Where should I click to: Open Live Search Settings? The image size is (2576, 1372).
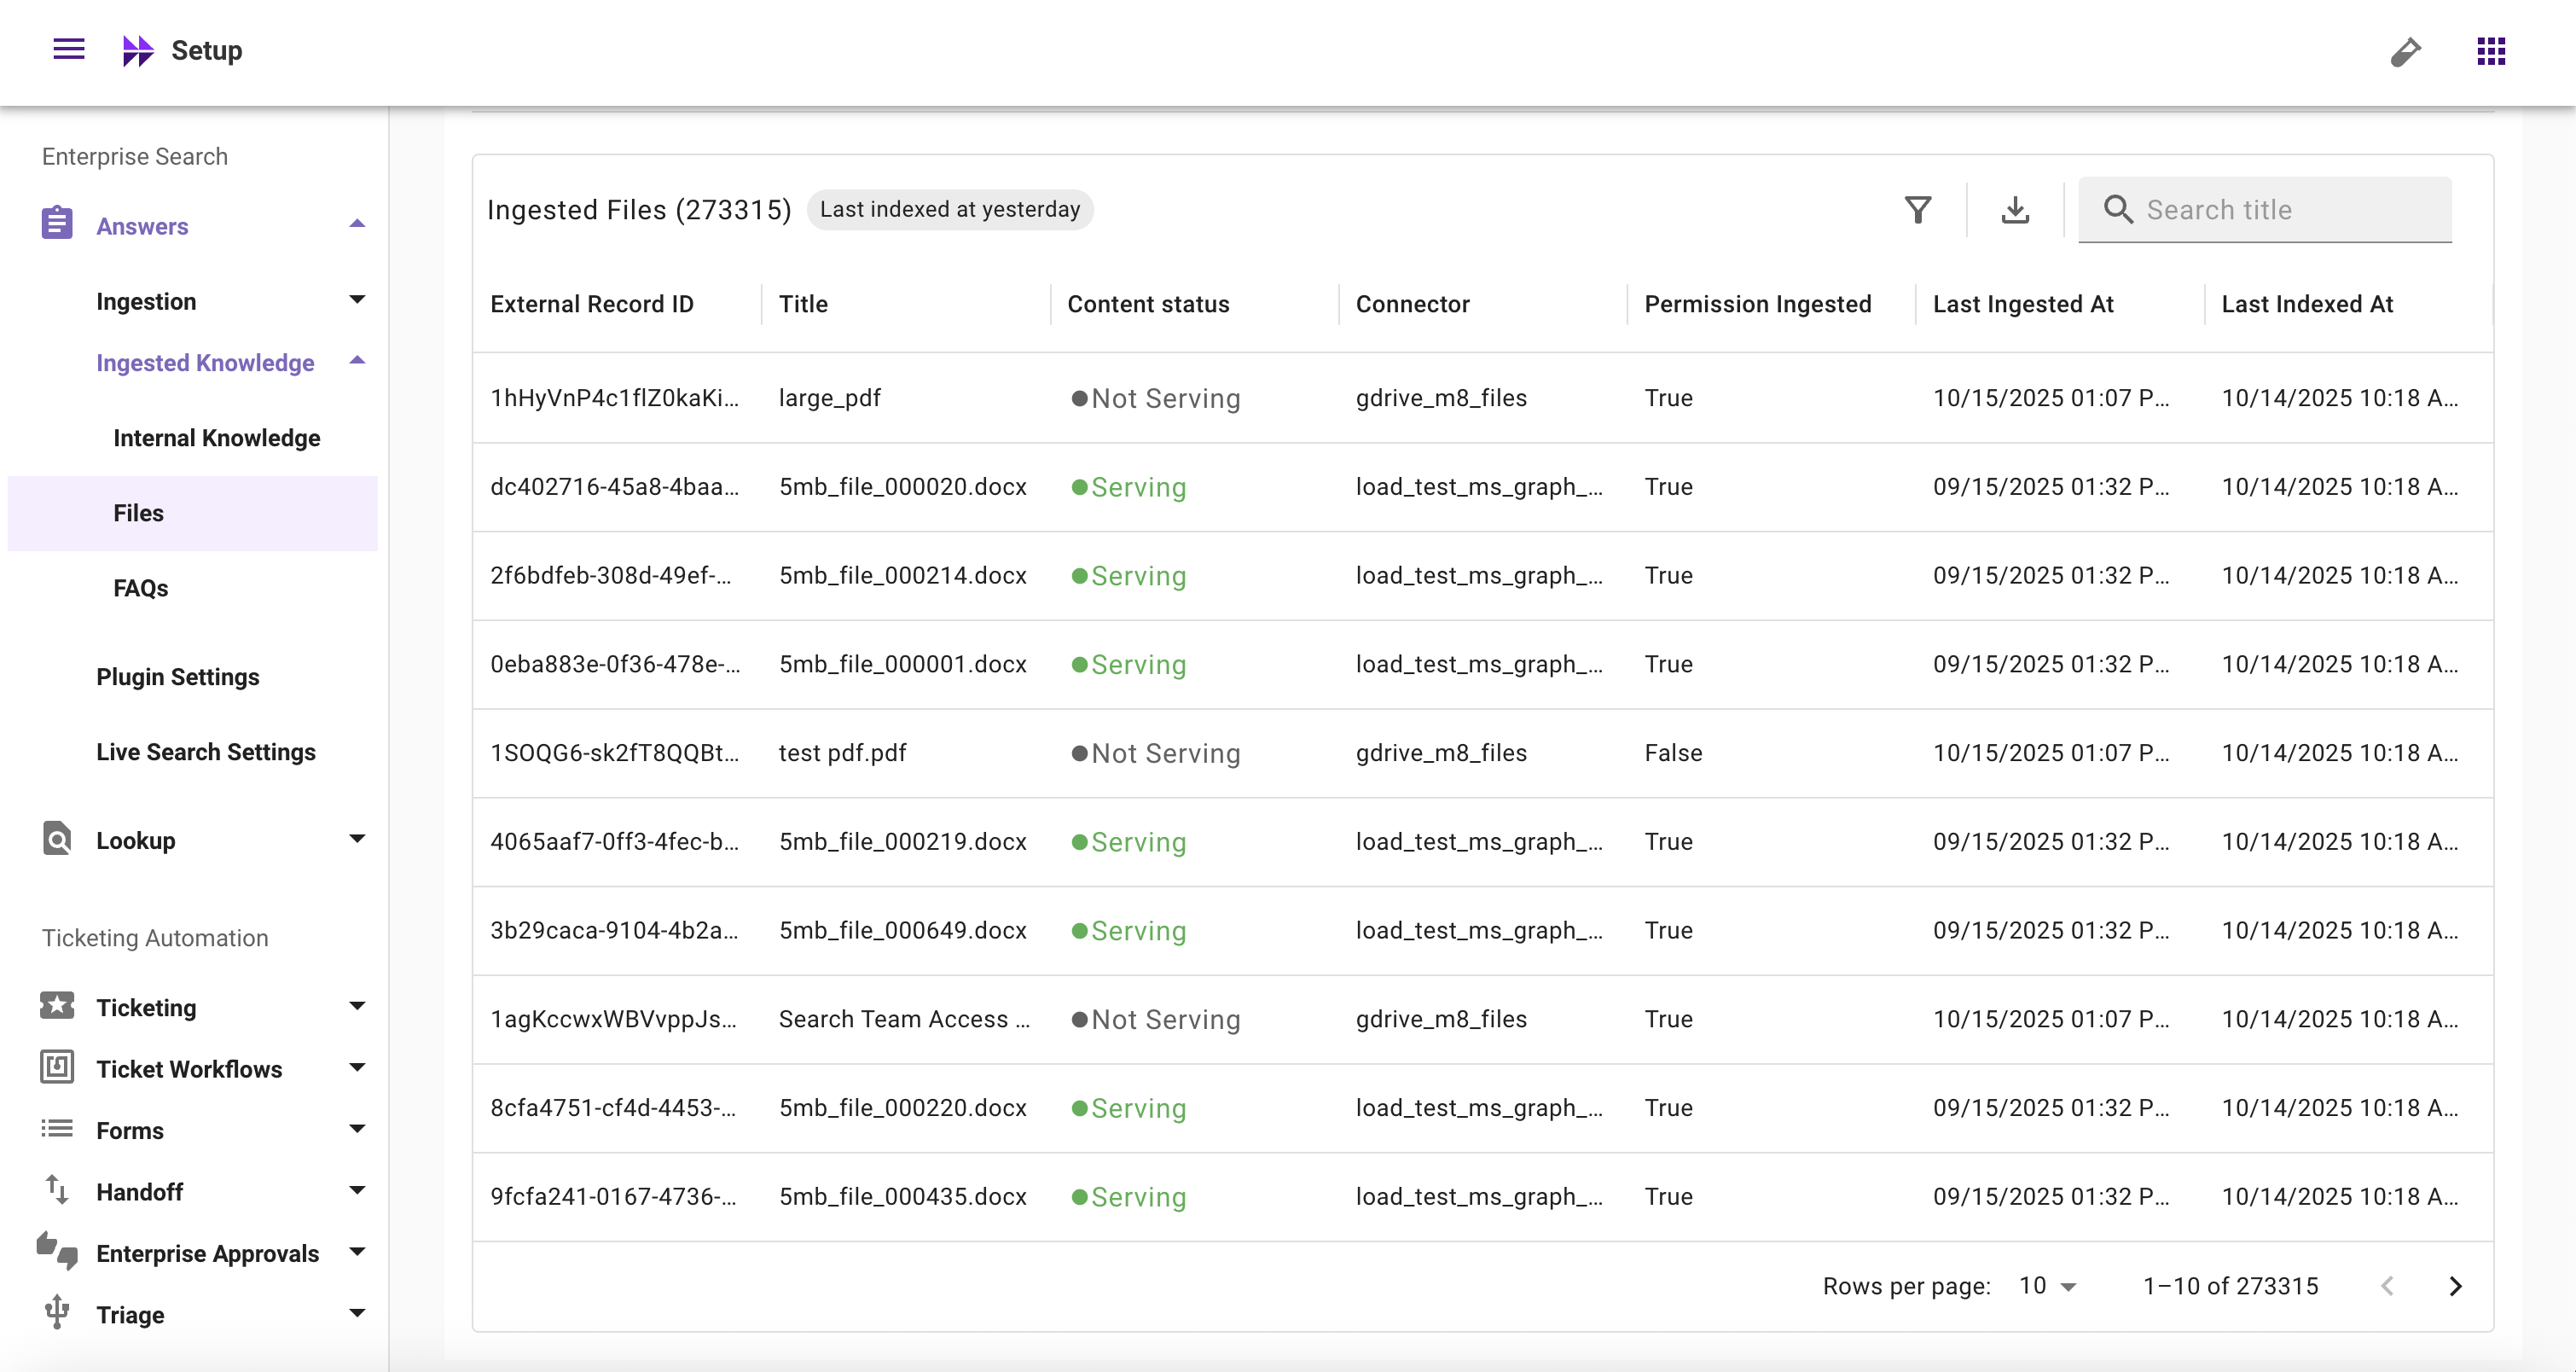coord(206,752)
